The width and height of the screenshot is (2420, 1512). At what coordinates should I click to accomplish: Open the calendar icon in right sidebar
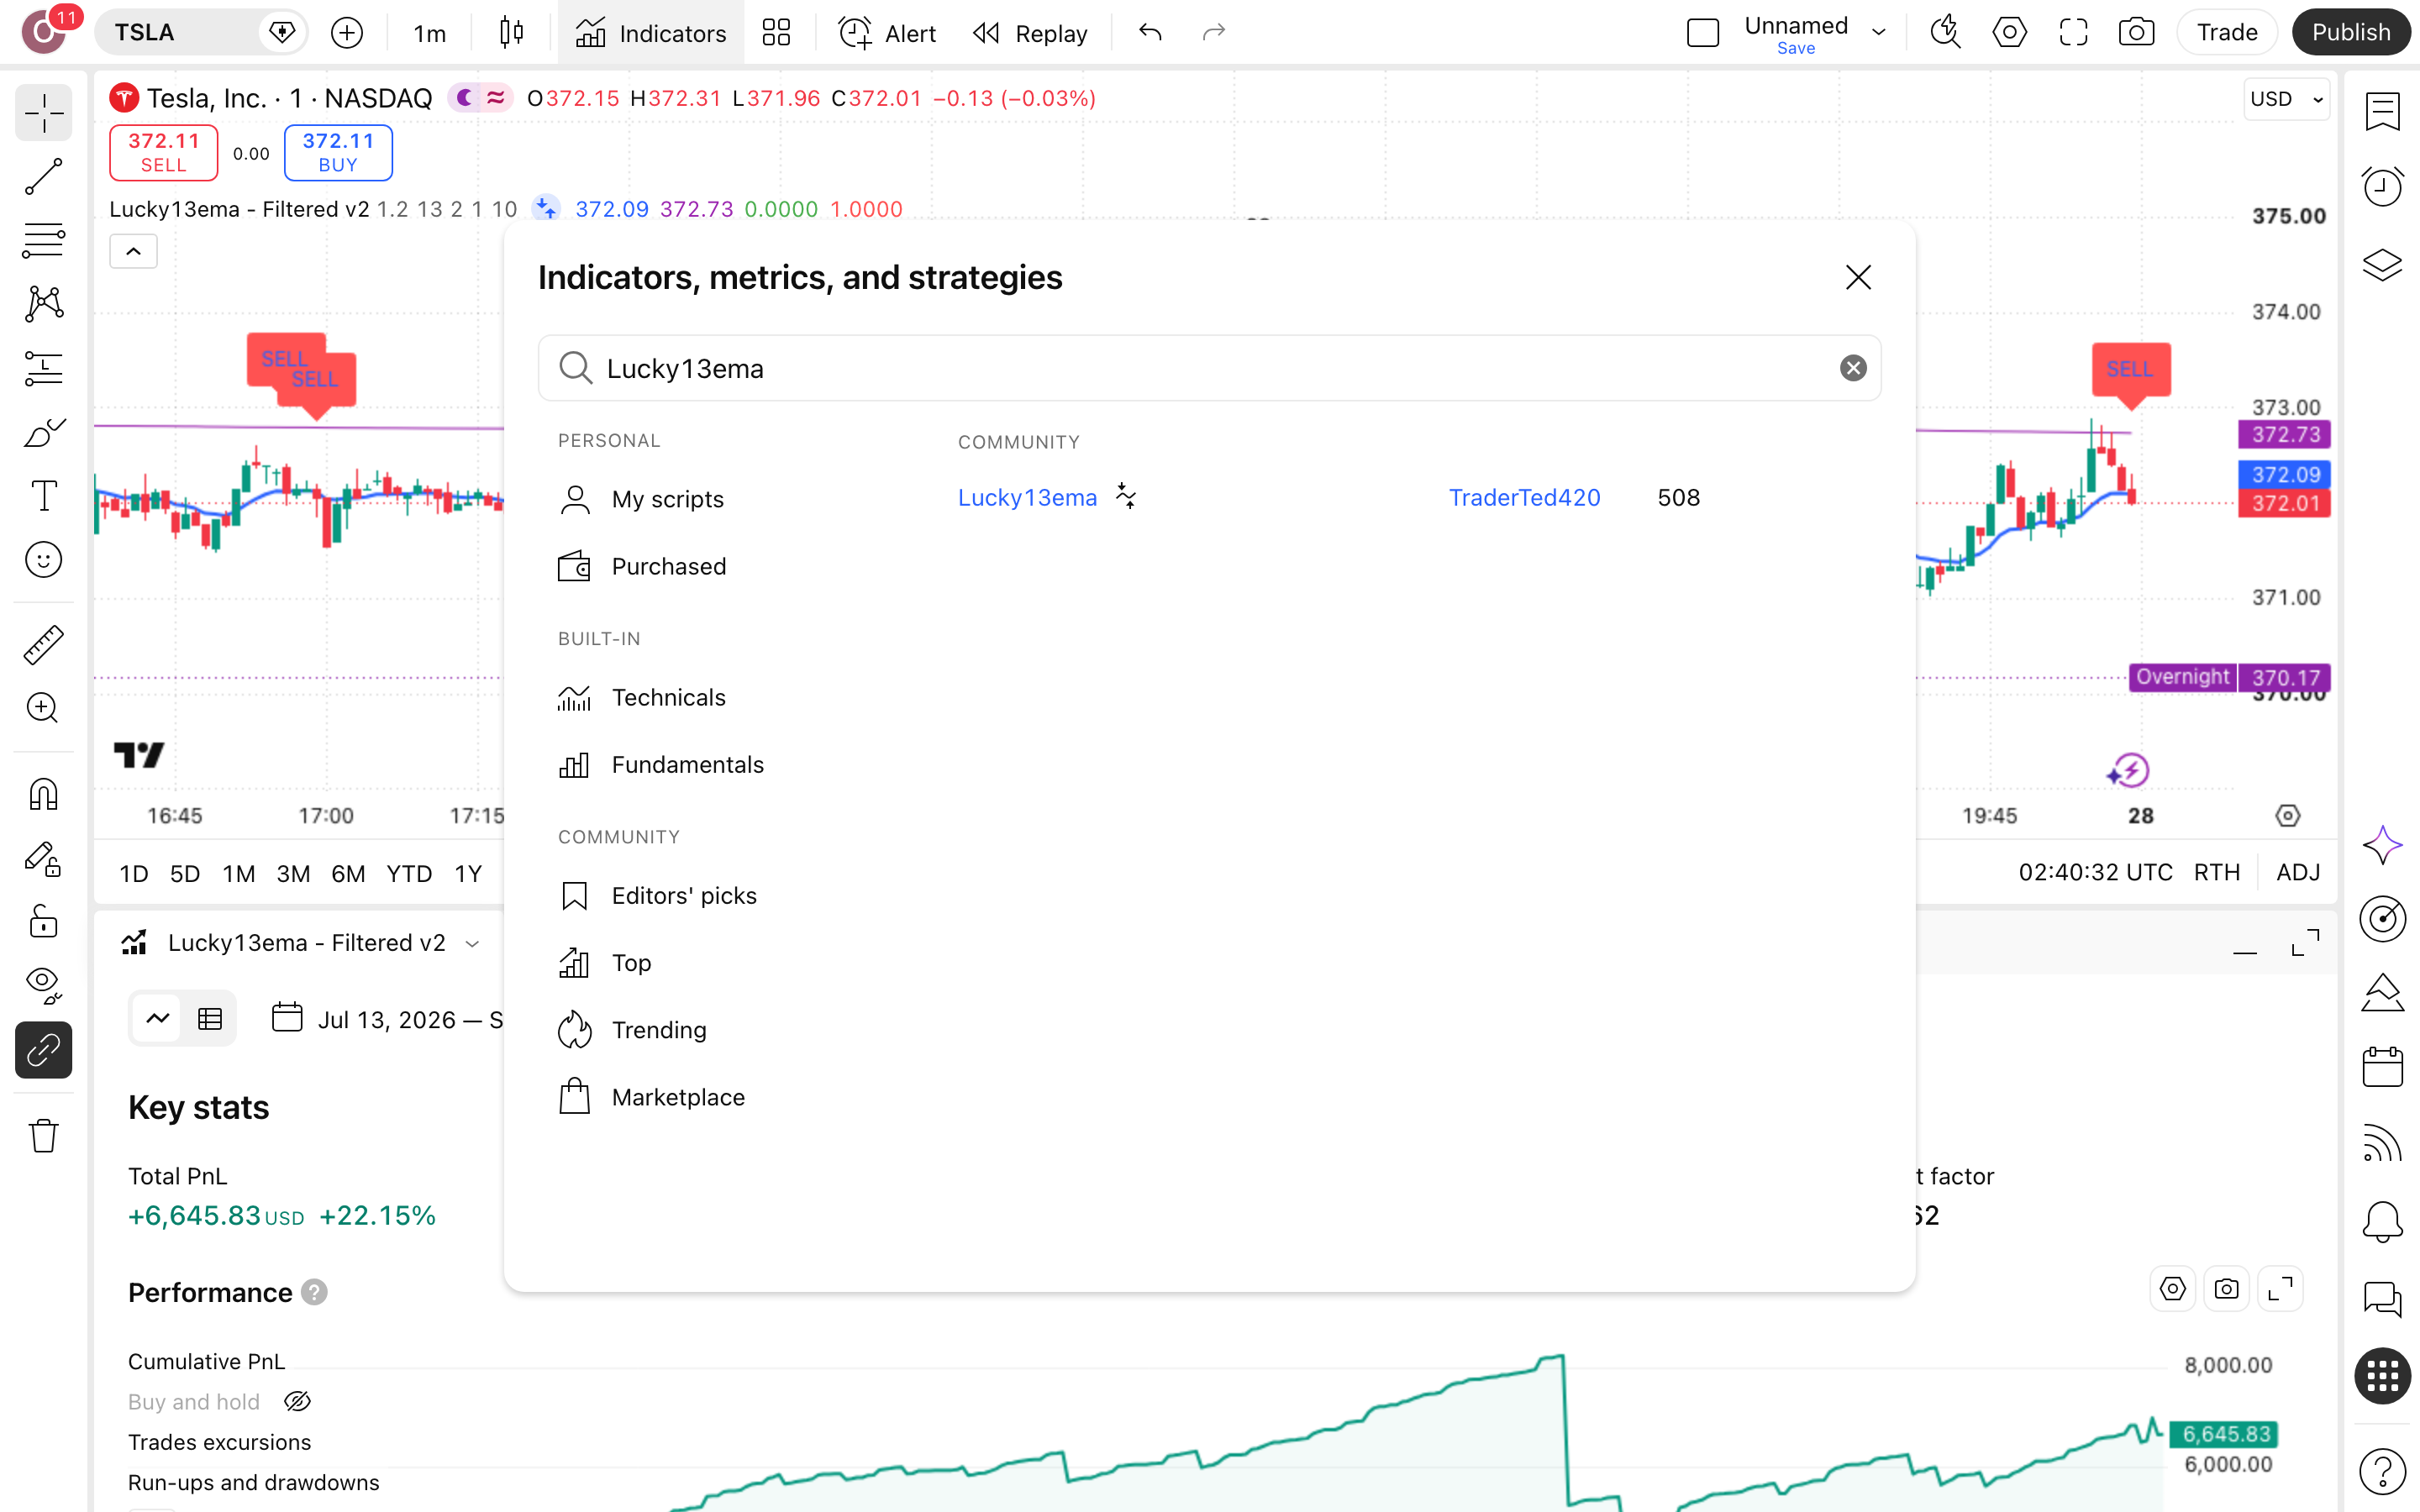coord(2383,1067)
